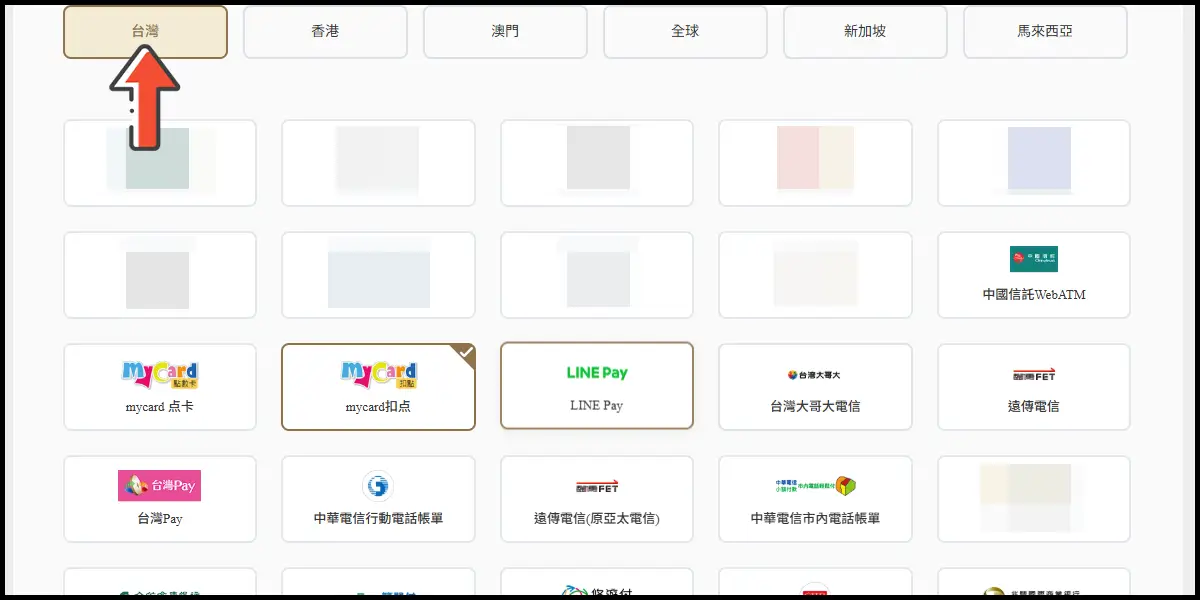Click the 中華電信 blue circular logo
This screenshot has width=1200, height=600.
(x=378, y=487)
